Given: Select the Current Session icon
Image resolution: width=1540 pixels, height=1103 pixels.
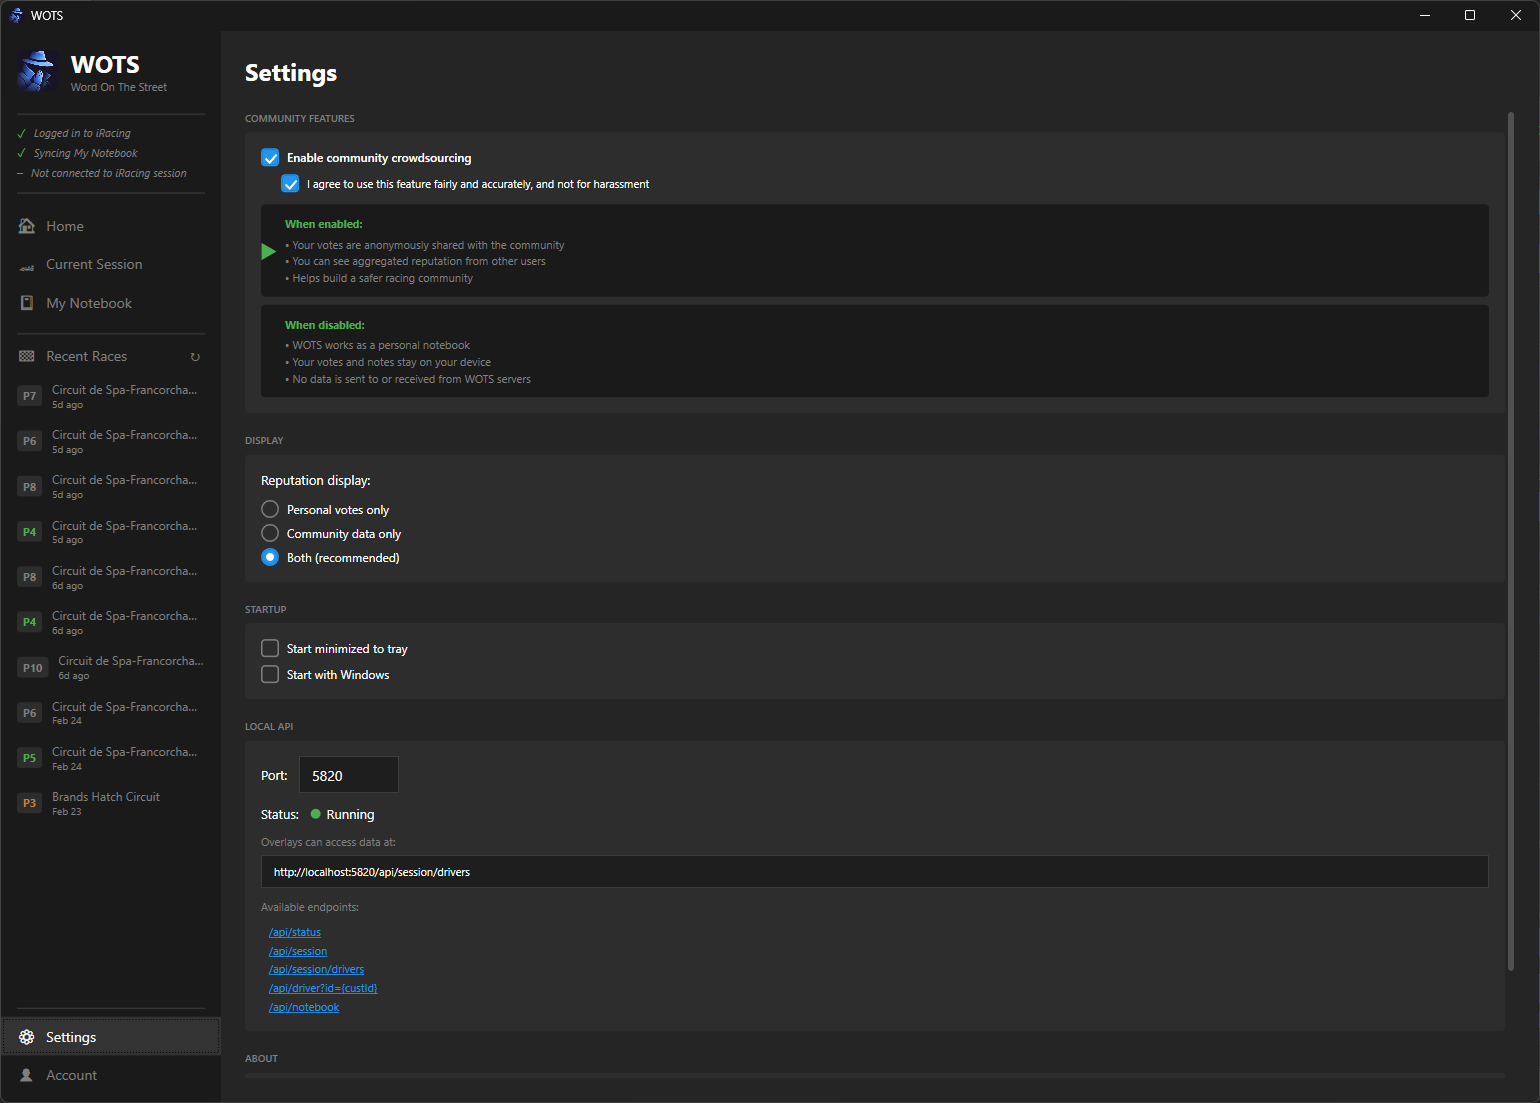Looking at the screenshot, I should [x=27, y=264].
